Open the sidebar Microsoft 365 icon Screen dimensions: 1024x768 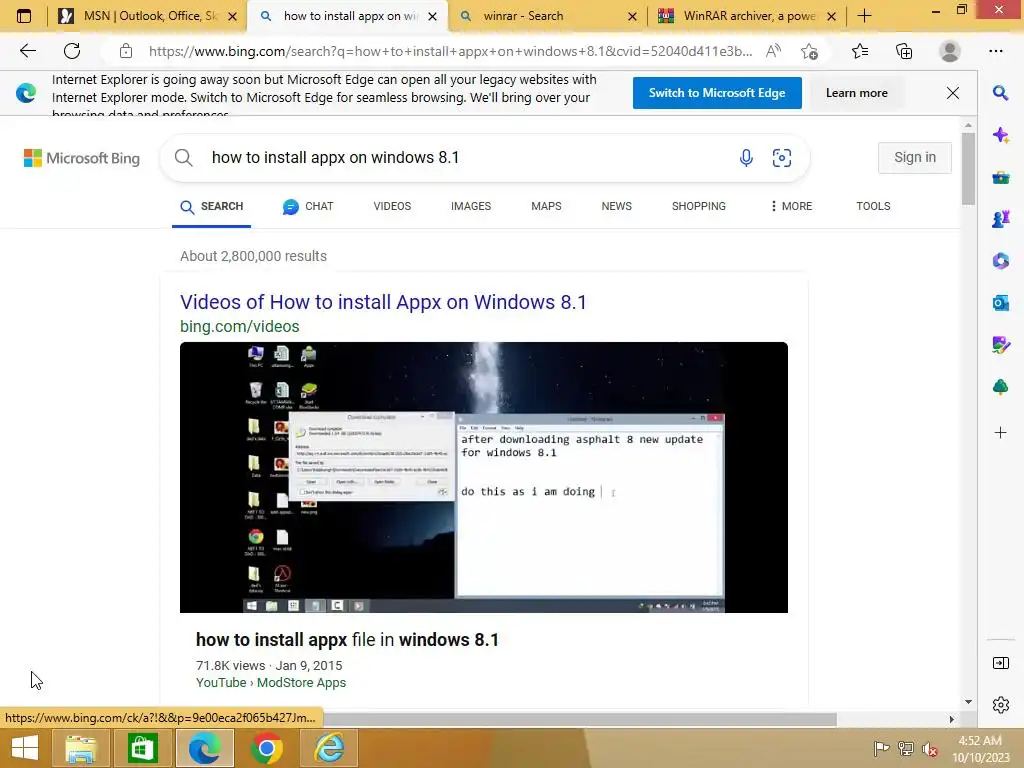point(1000,261)
